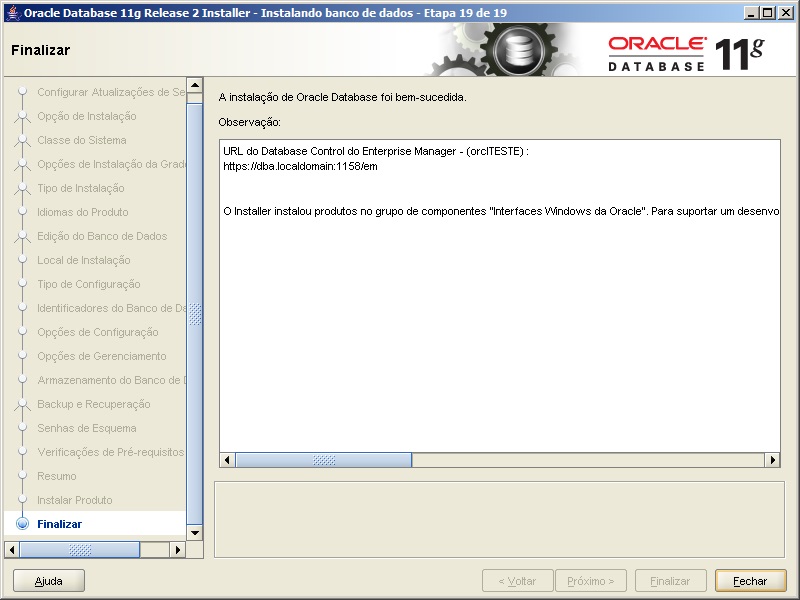Click sidebar vertical scrollbar down arrow
Image resolution: width=800 pixels, height=600 pixels.
click(195, 533)
